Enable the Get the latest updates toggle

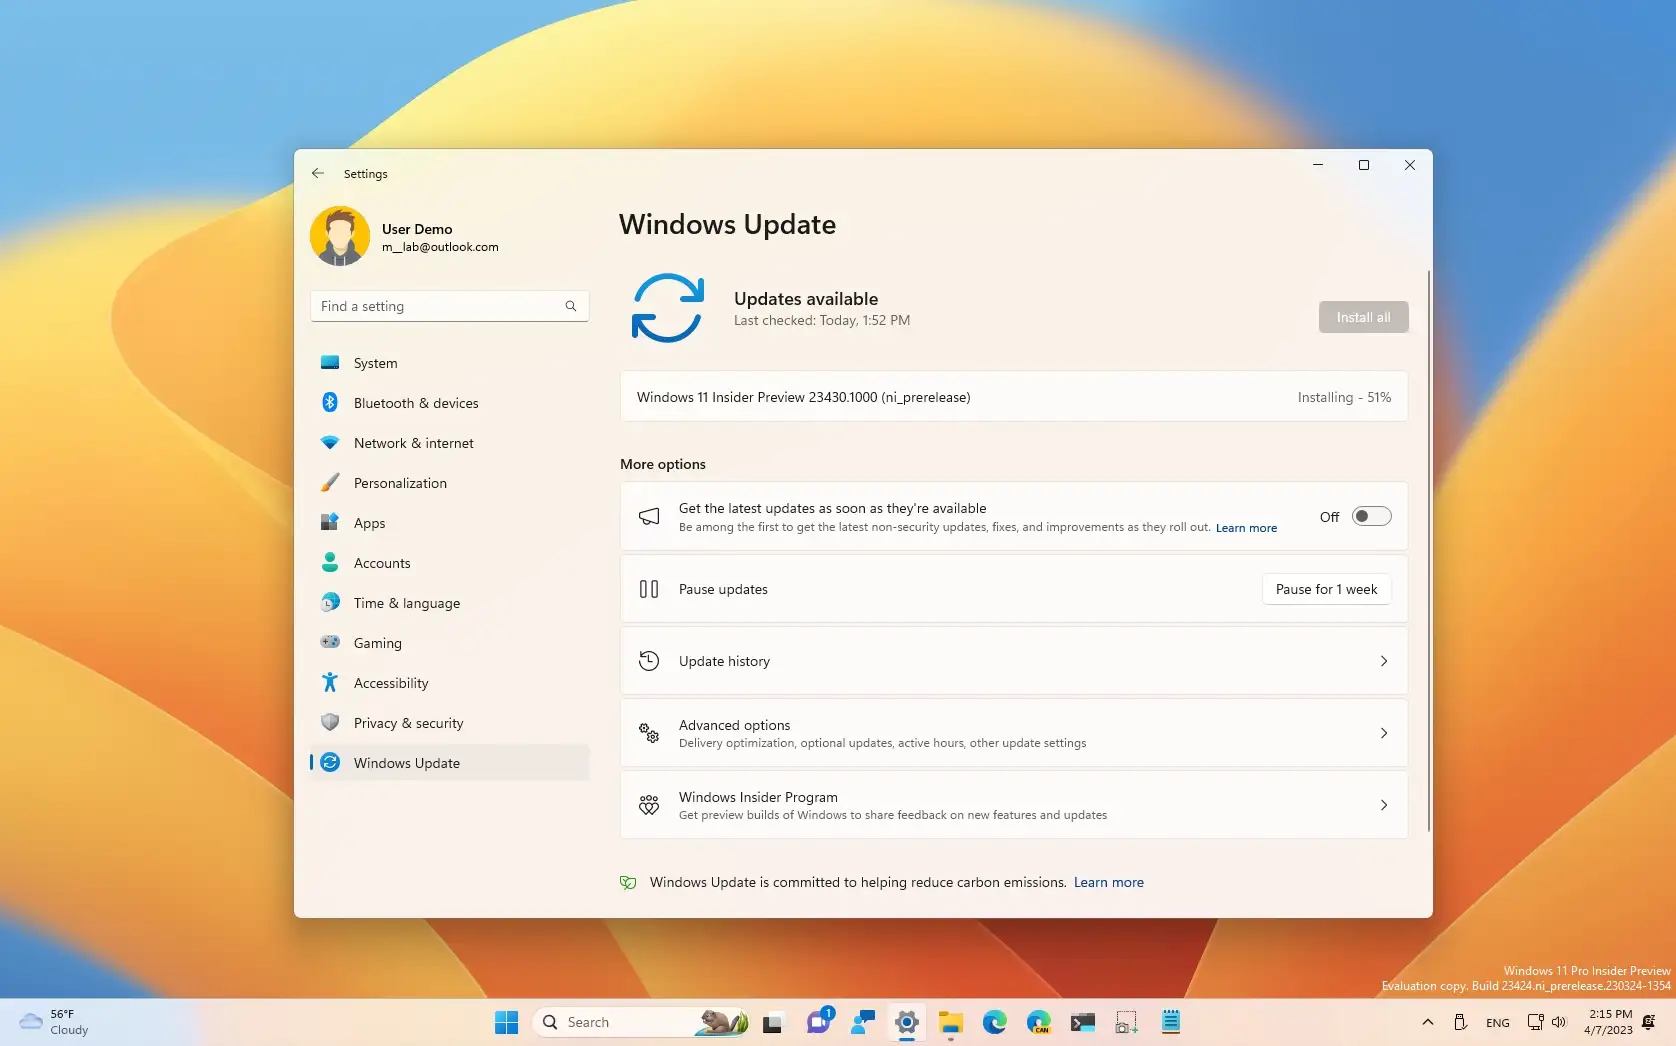[1371, 516]
